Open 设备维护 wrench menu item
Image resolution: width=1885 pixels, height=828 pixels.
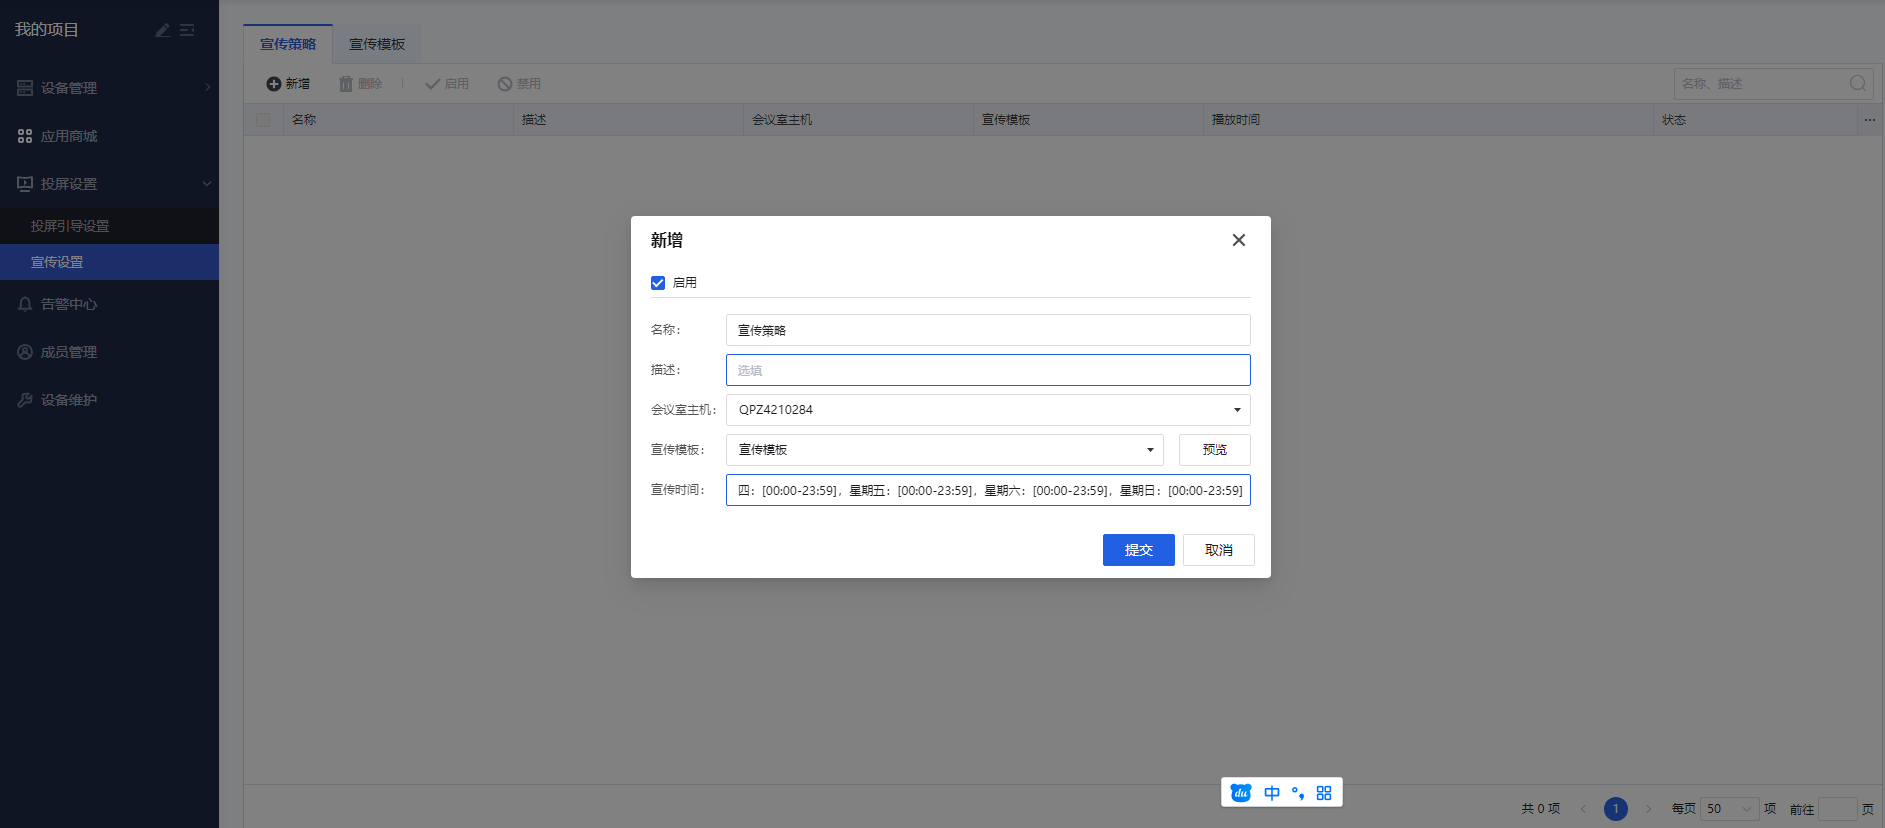coord(69,400)
